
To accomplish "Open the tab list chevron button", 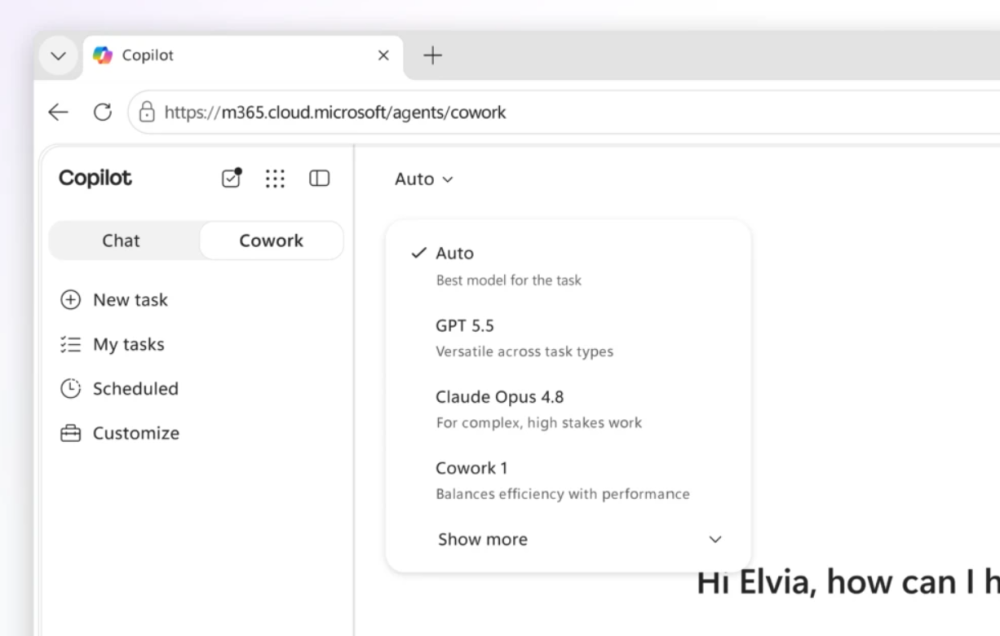I will click(58, 55).
